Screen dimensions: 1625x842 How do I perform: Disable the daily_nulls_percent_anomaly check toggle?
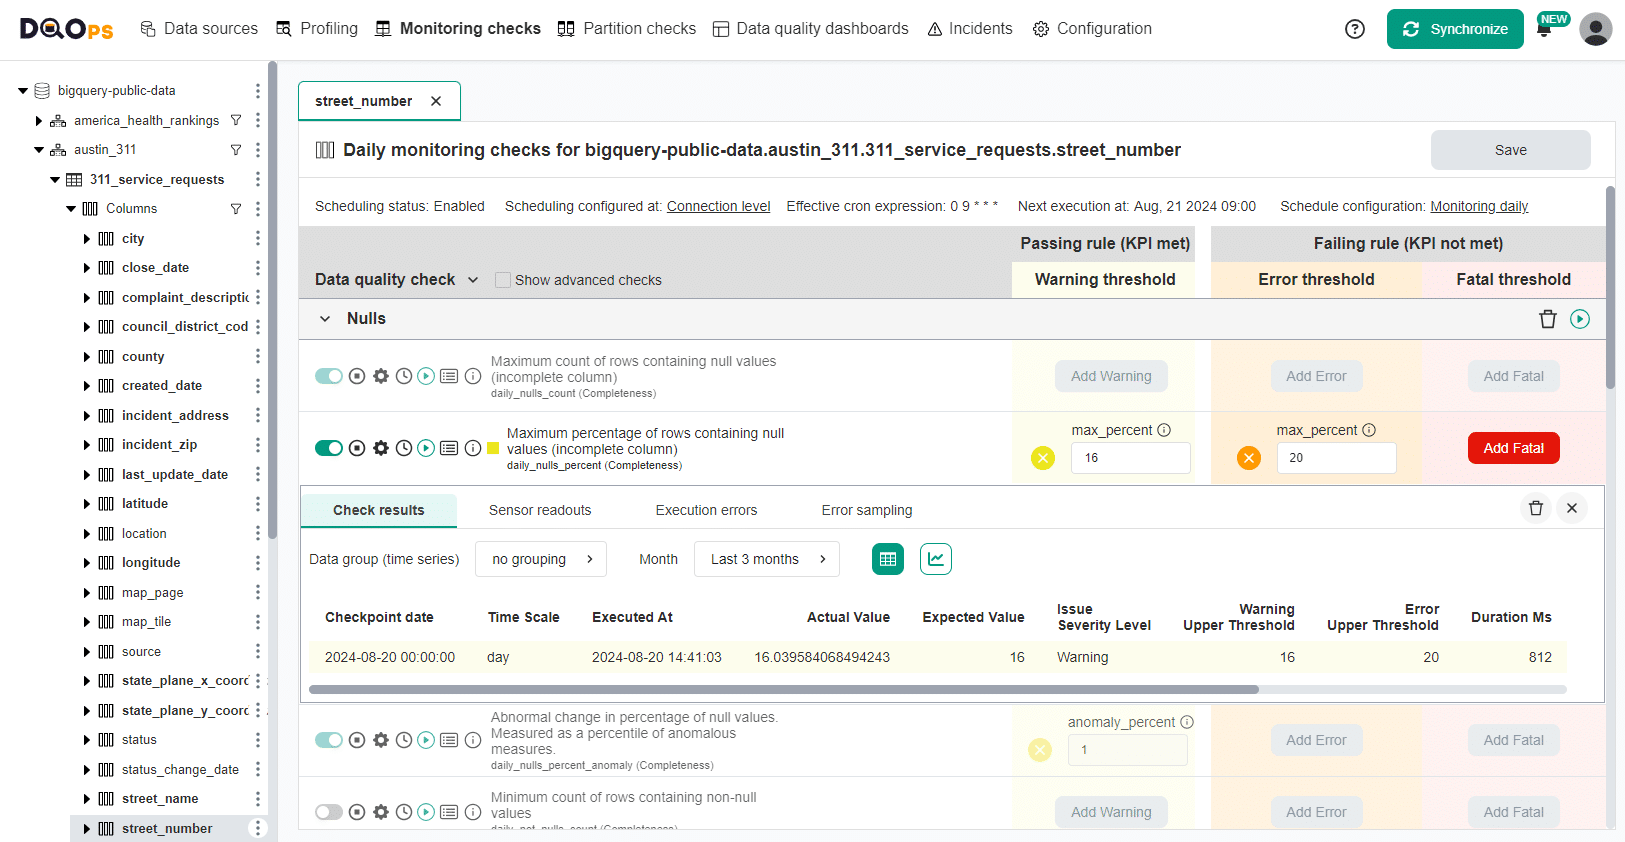tap(329, 740)
